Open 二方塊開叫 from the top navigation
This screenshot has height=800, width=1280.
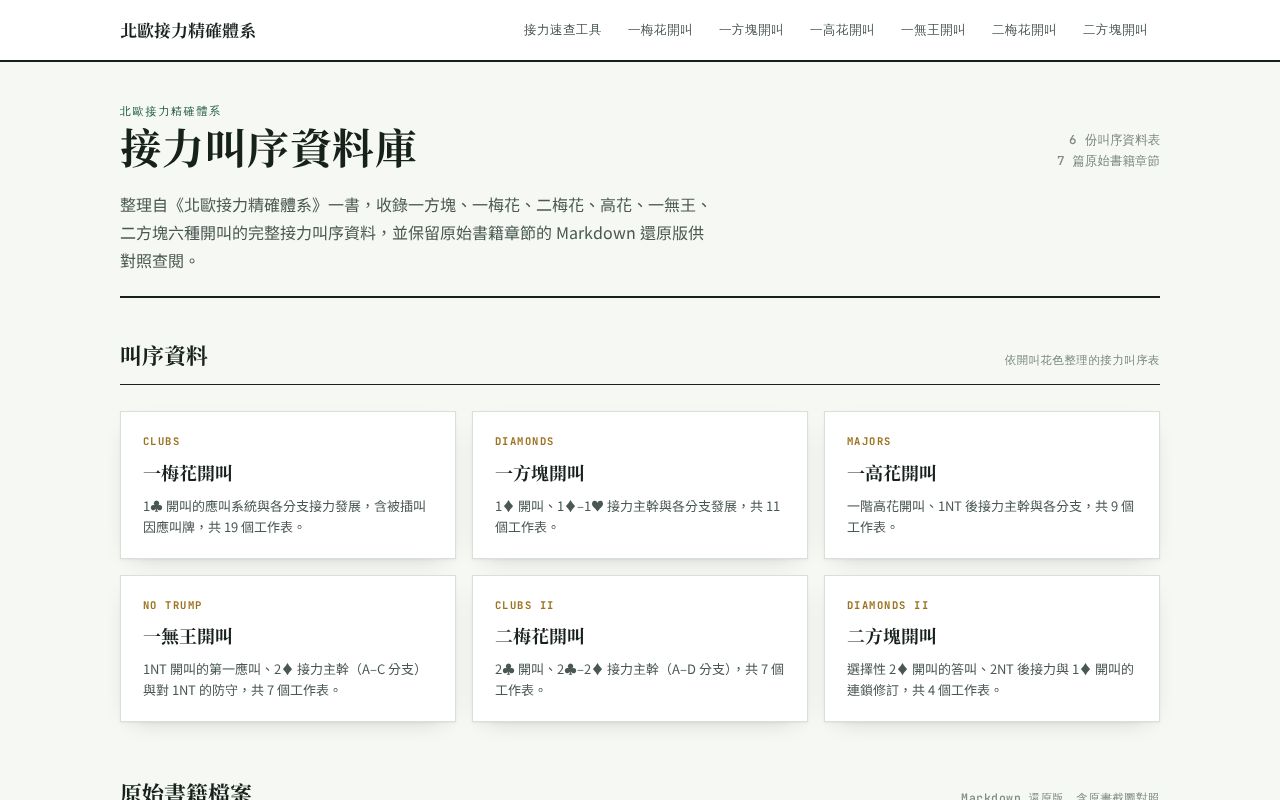[1115, 30]
